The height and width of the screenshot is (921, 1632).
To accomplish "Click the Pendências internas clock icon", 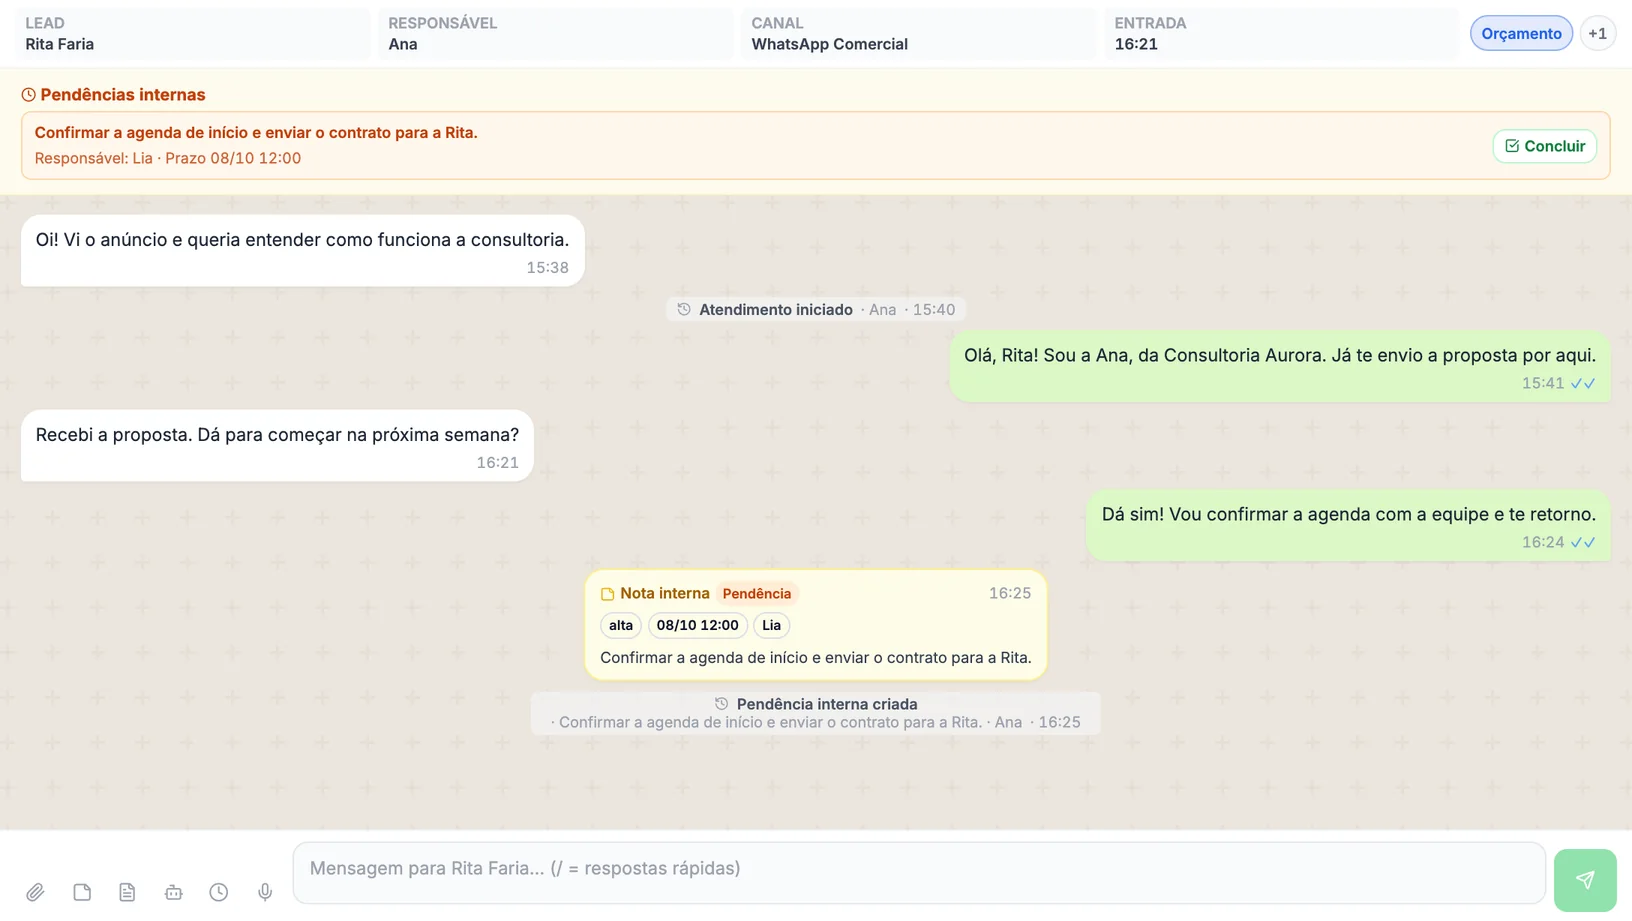I will click(28, 95).
